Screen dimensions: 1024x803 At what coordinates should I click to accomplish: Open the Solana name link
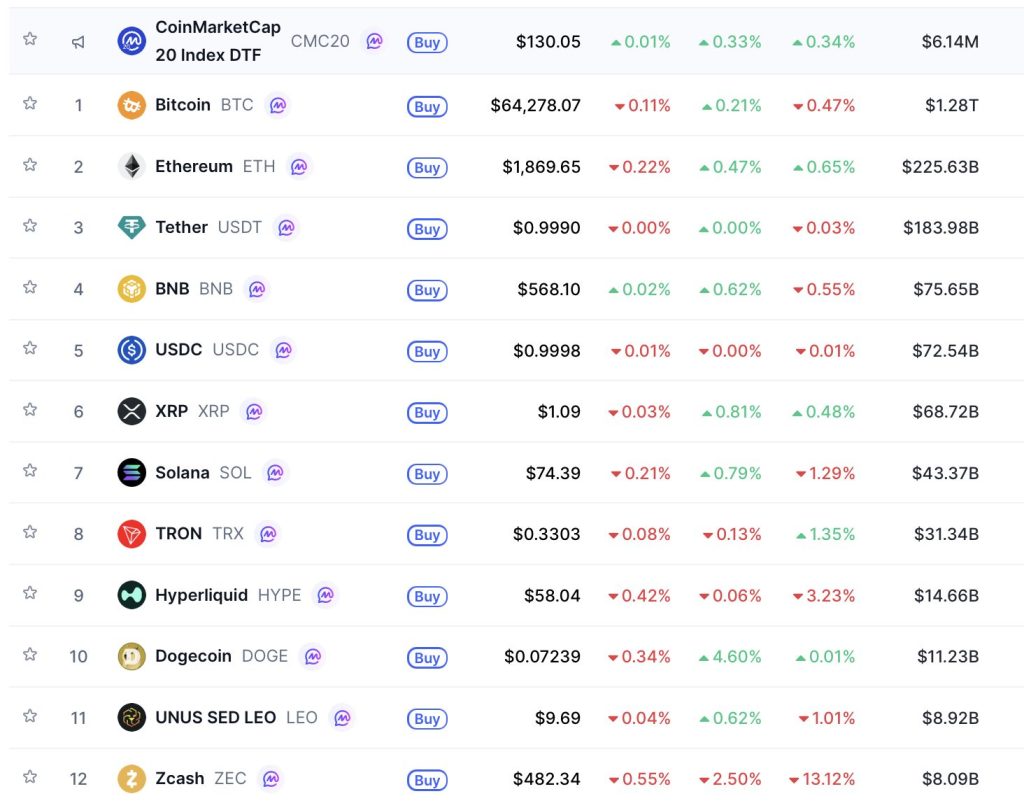pos(182,473)
